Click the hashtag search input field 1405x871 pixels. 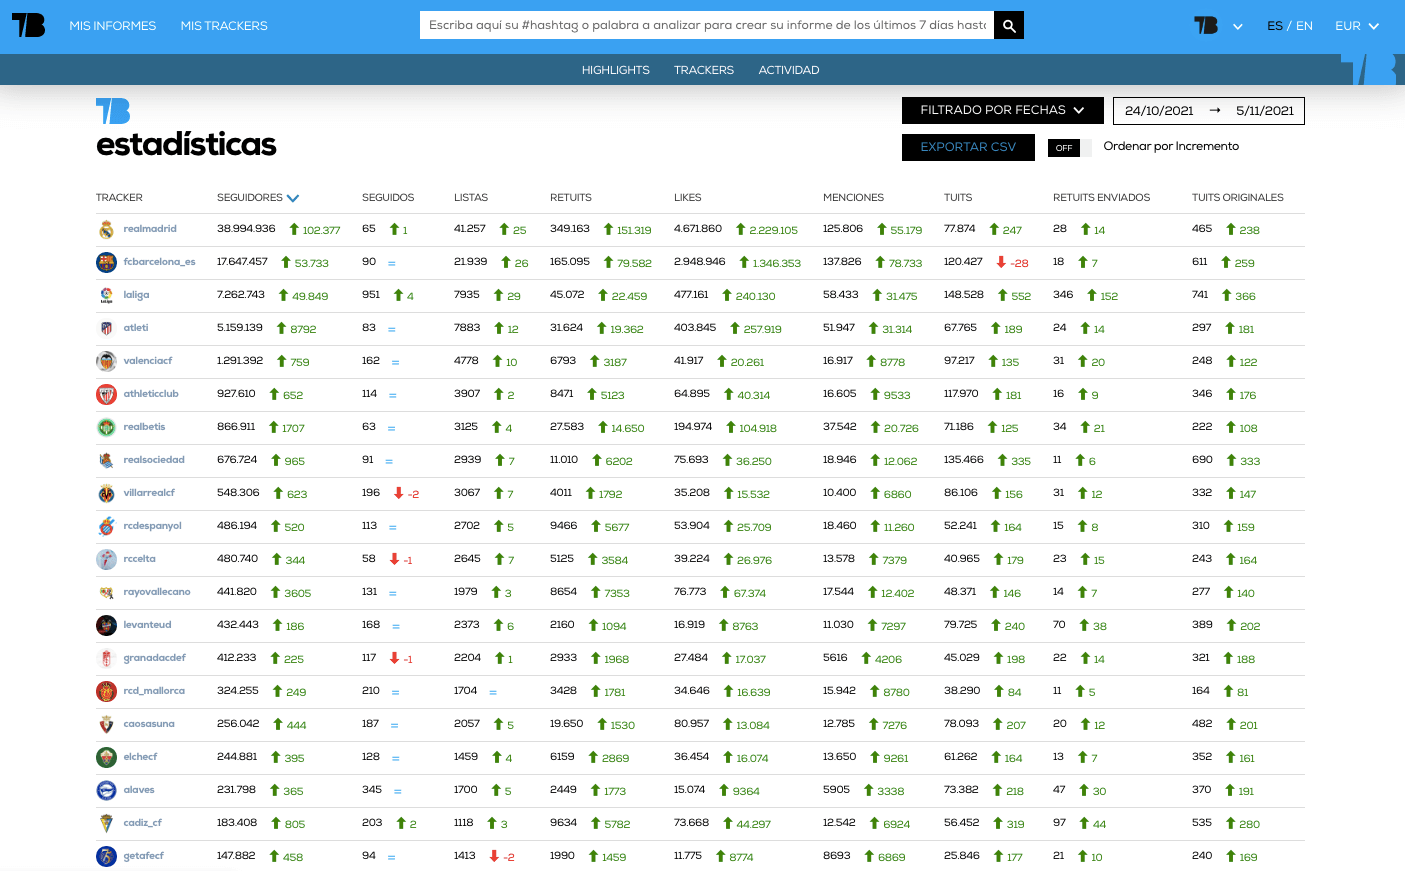point(707,25)
